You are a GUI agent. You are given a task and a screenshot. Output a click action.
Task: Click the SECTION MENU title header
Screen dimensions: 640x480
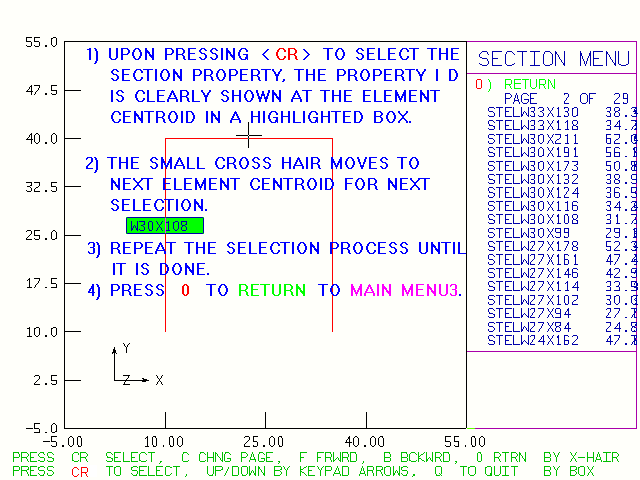[x=553, y=59]
